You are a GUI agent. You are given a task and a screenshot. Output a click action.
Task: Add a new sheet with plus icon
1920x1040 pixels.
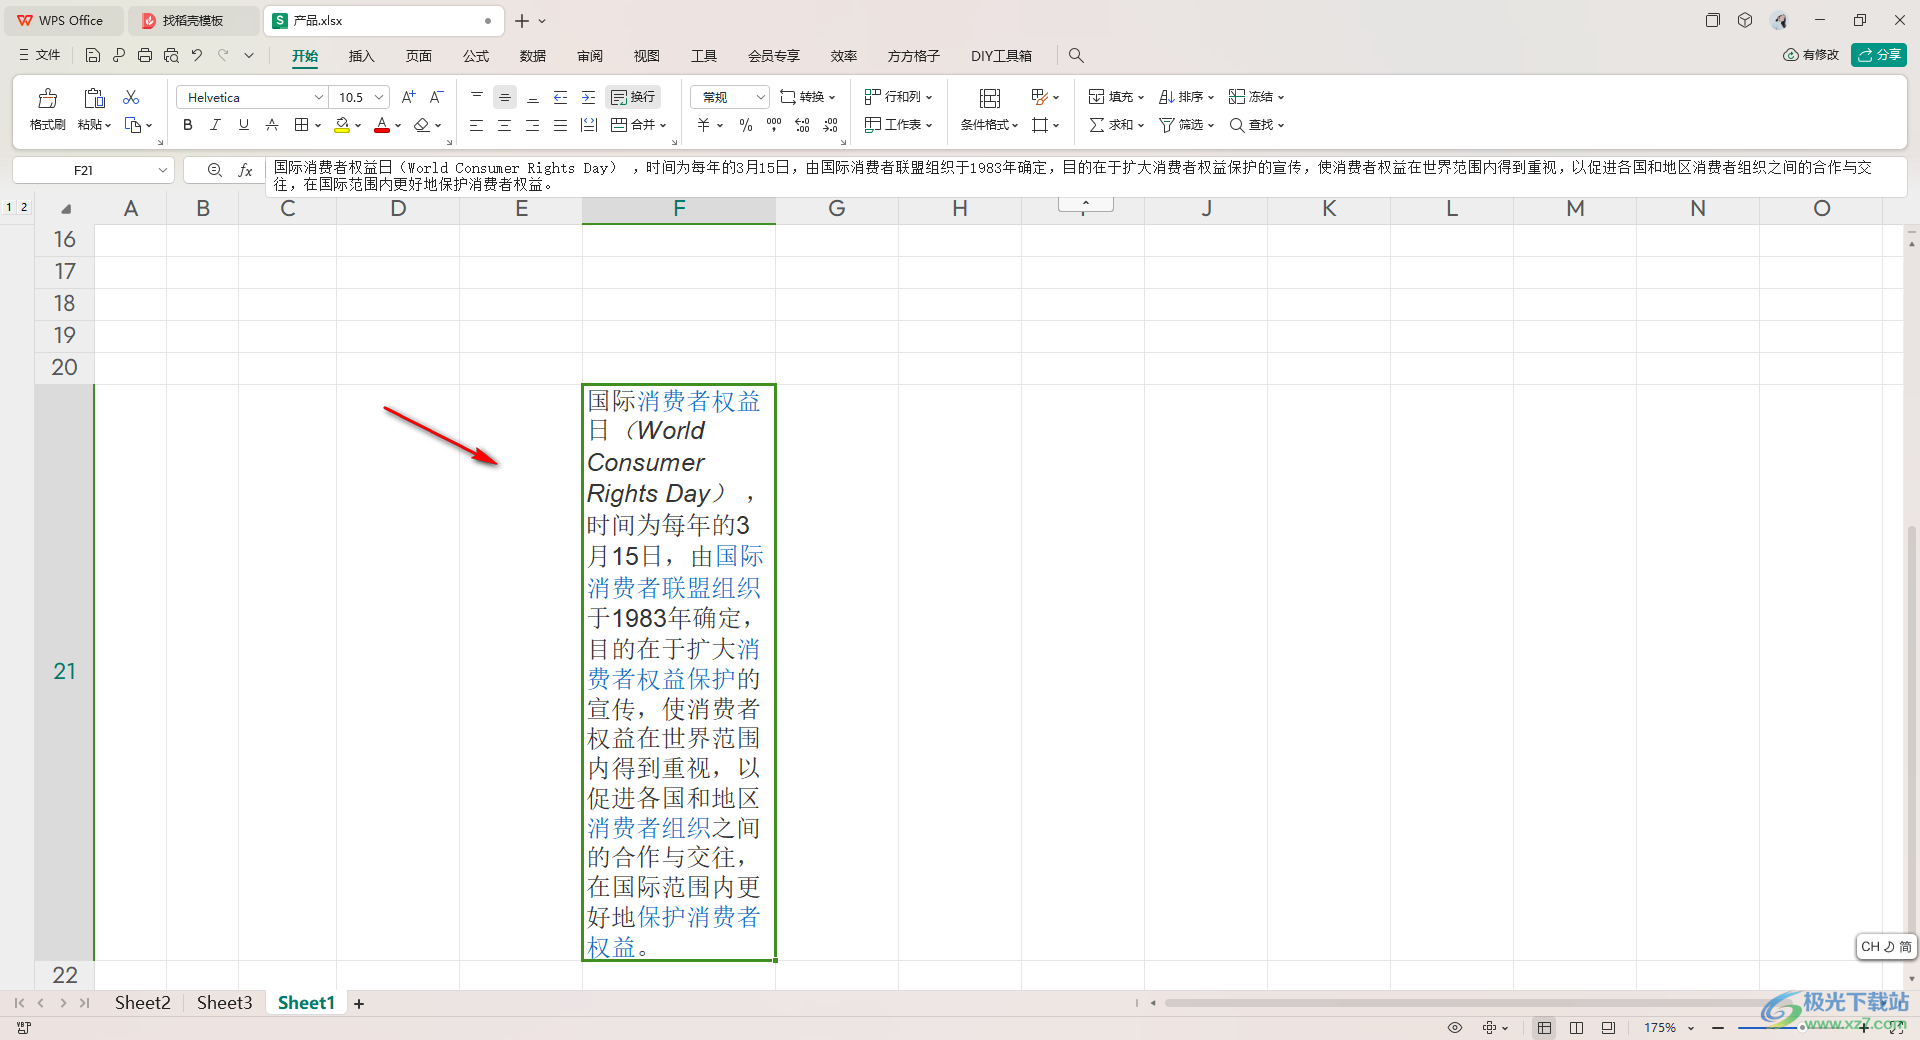[359, 1004]
